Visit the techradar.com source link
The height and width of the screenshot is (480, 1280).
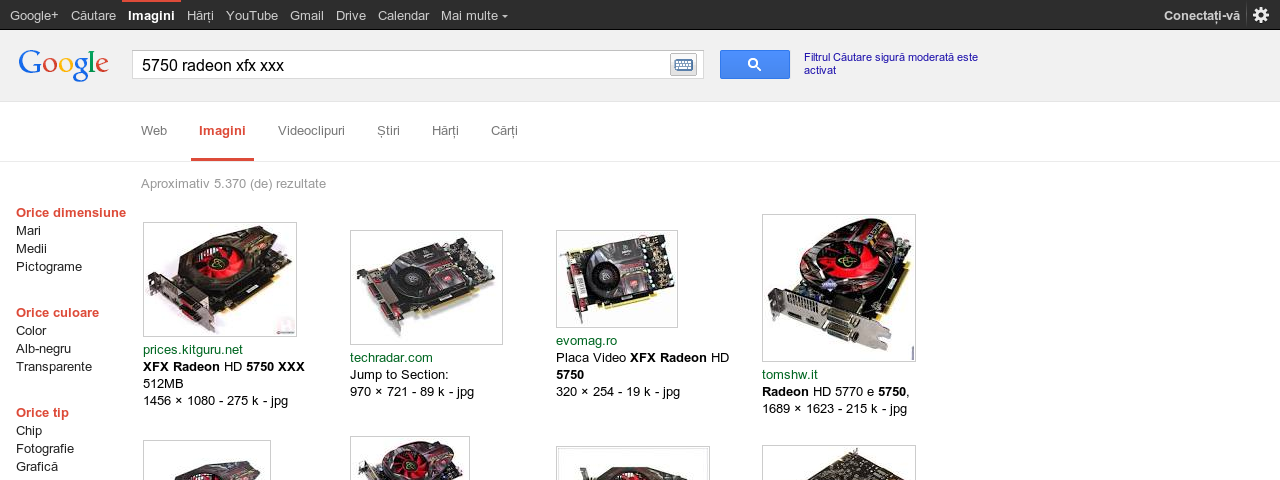coord(391,357)
